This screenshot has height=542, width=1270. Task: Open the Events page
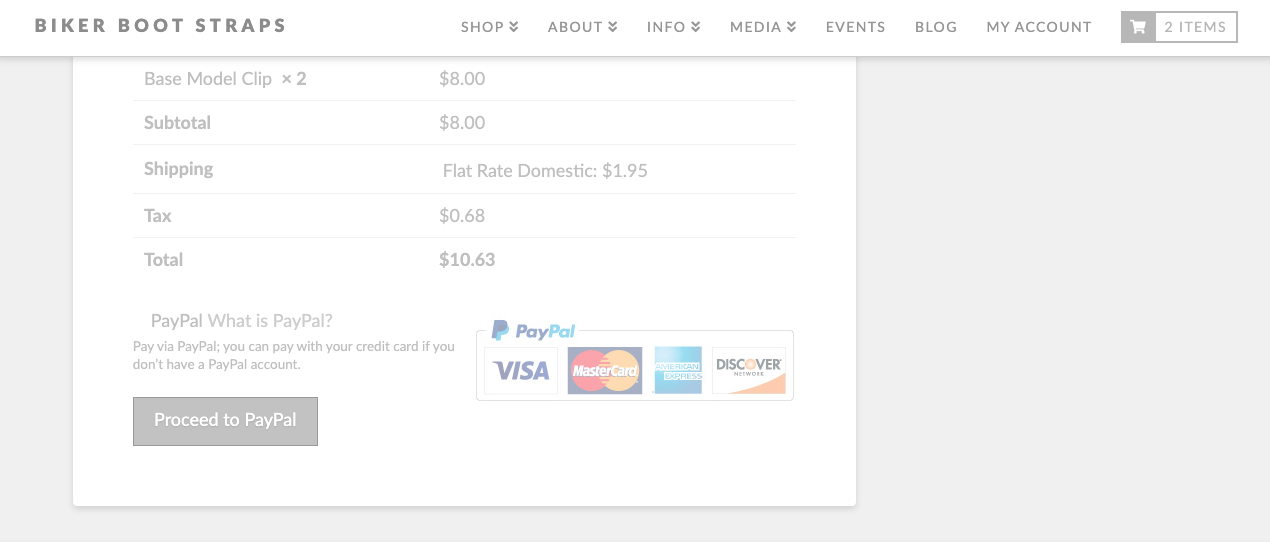coord(856,27)
